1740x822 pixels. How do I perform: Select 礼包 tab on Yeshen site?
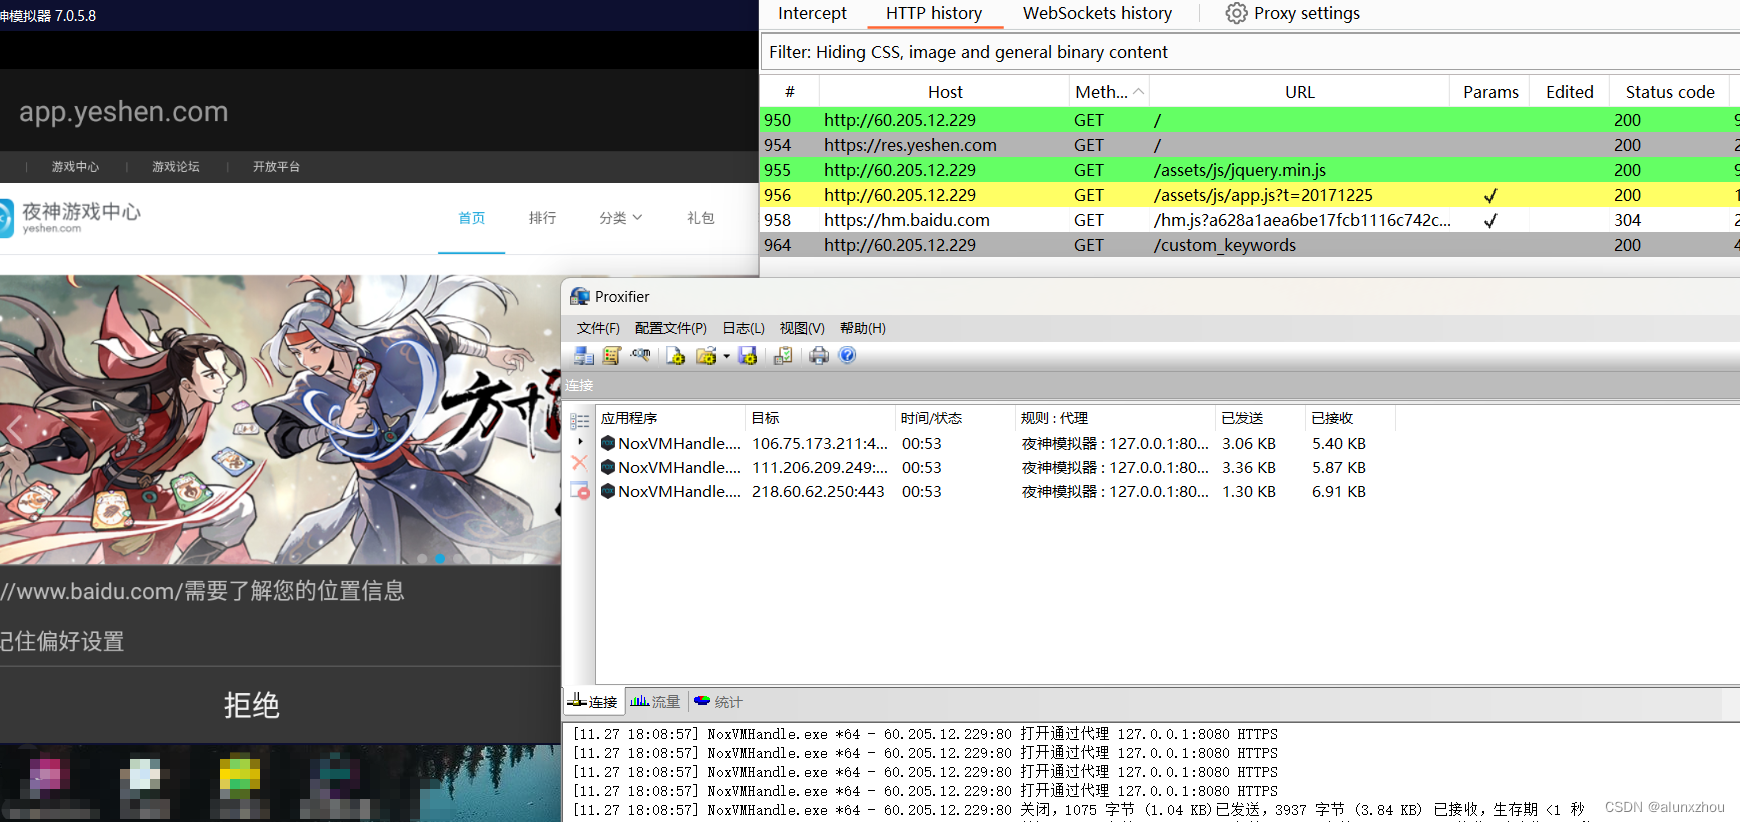click(700, 218)
